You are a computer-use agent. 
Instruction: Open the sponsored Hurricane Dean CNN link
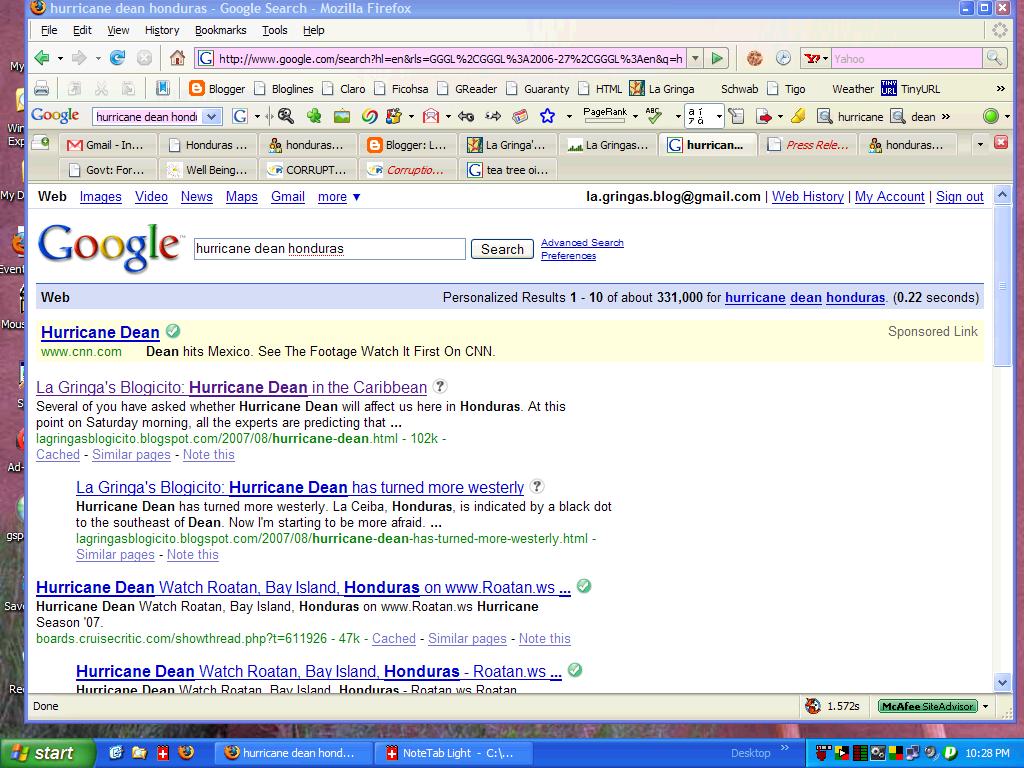tap(100, 332)
